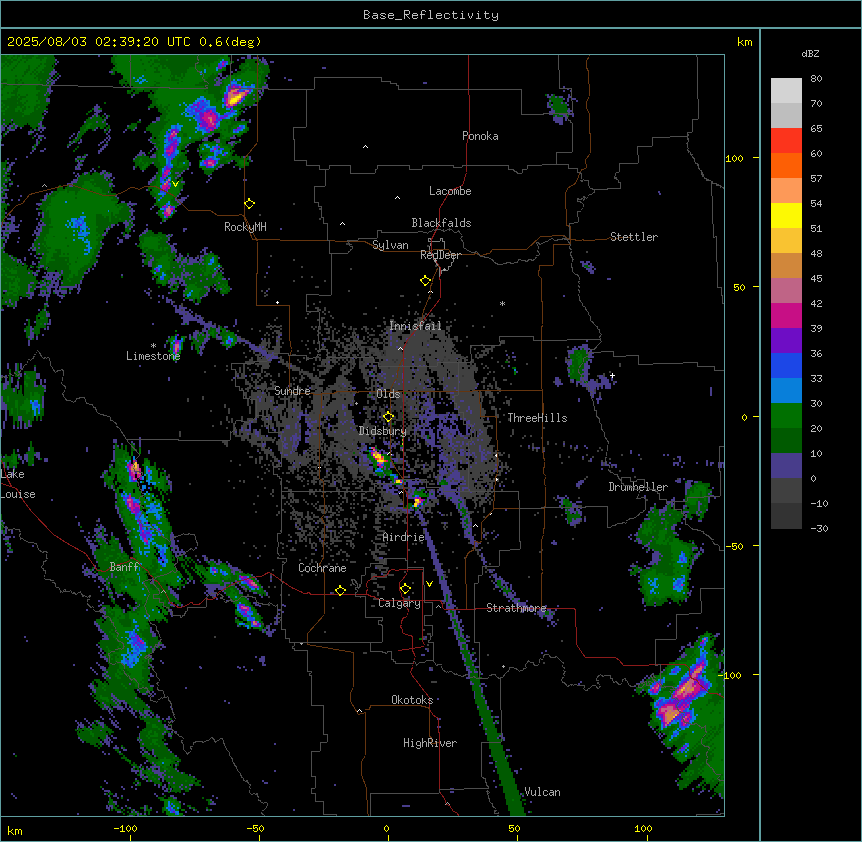Click the yellow diamond marker above the RockyMH label
862x842 pixels.
(250, 204)
